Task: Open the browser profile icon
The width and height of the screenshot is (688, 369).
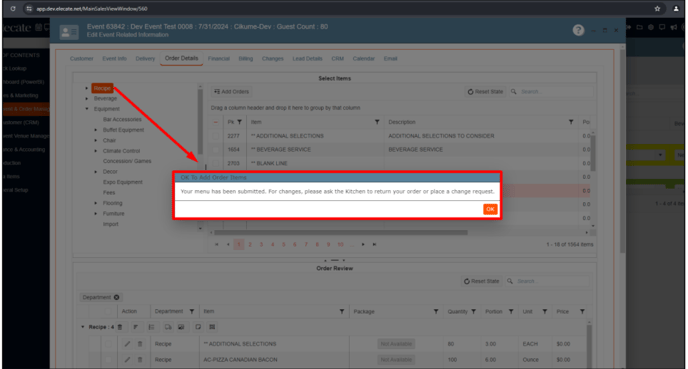Action: (x=676, y=8)
